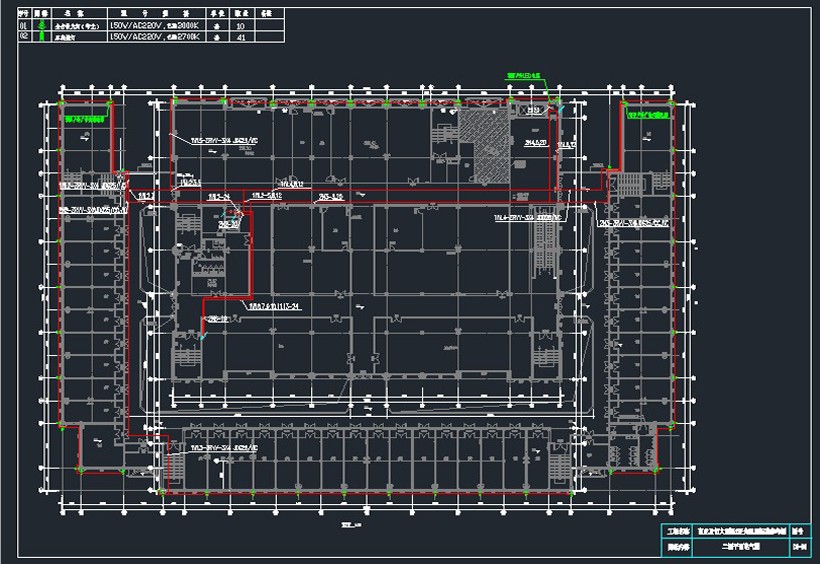This screenshot has width=820, height=564.
Task: Select the cyan marker near top-right green leader
Action: point(560,107)
